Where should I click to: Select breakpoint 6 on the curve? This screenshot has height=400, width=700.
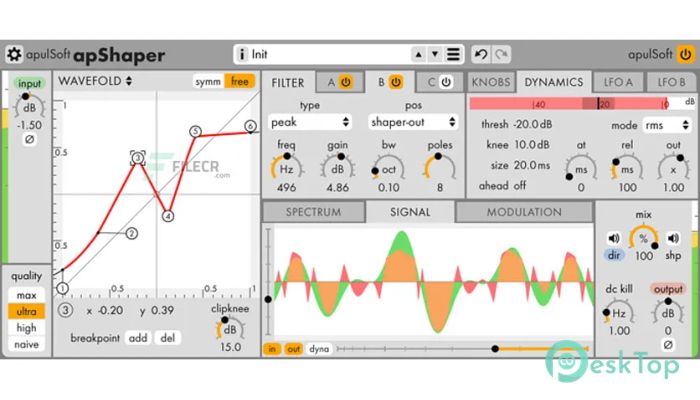(x=251, y=126)
